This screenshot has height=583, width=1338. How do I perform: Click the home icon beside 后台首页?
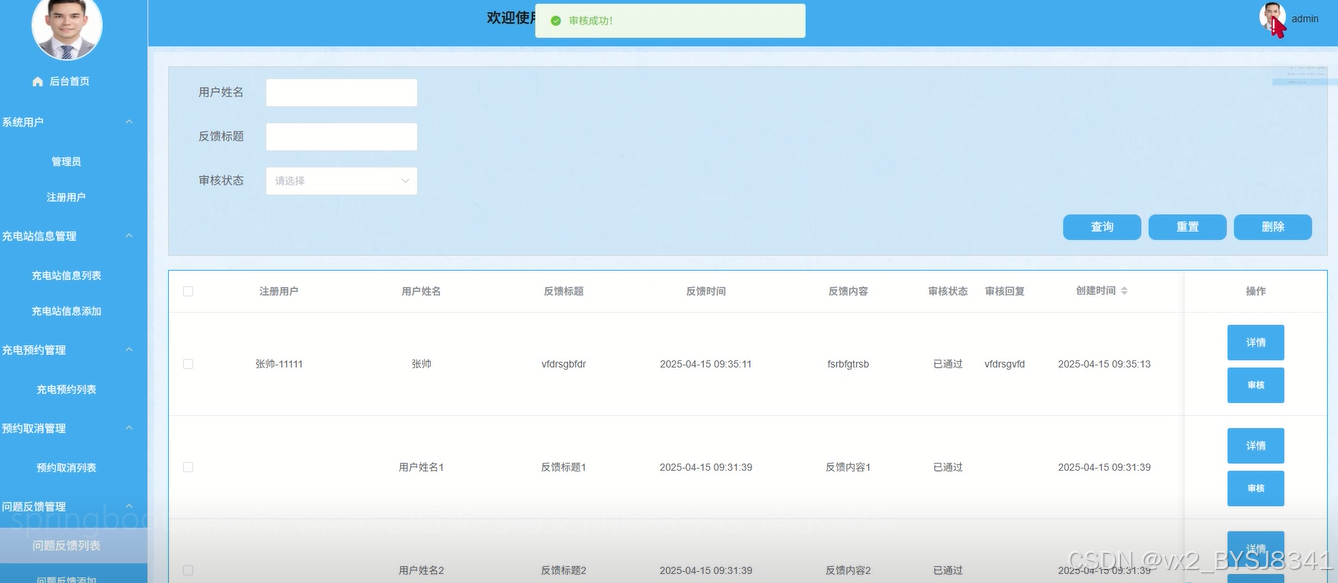[x=38, y=82]
